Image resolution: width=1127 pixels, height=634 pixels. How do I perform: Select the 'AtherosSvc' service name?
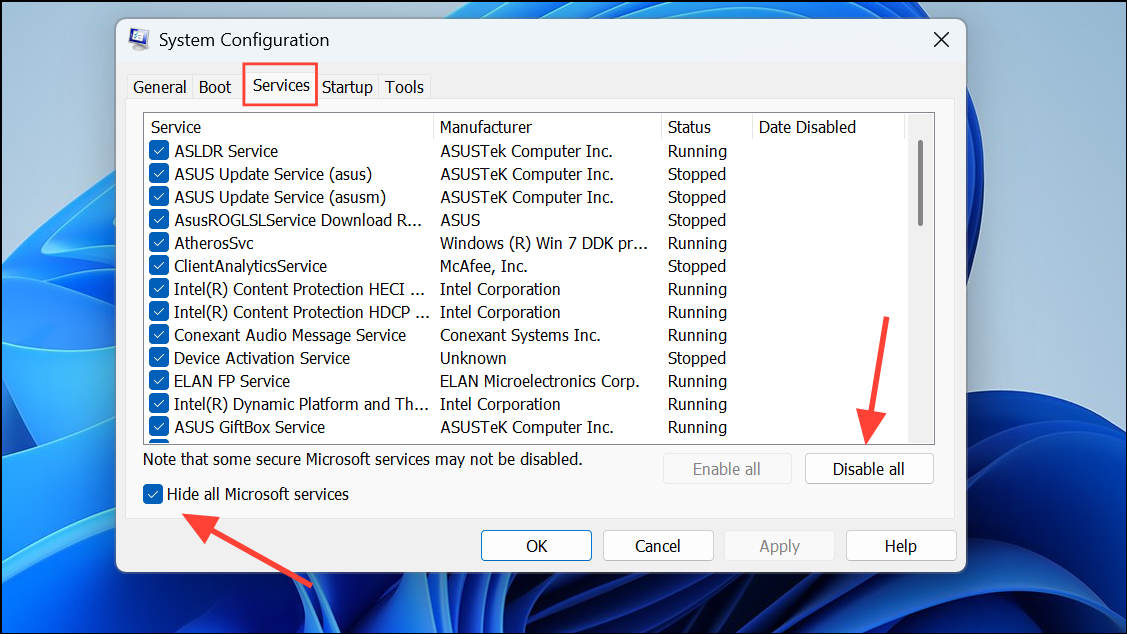(213, 243)
